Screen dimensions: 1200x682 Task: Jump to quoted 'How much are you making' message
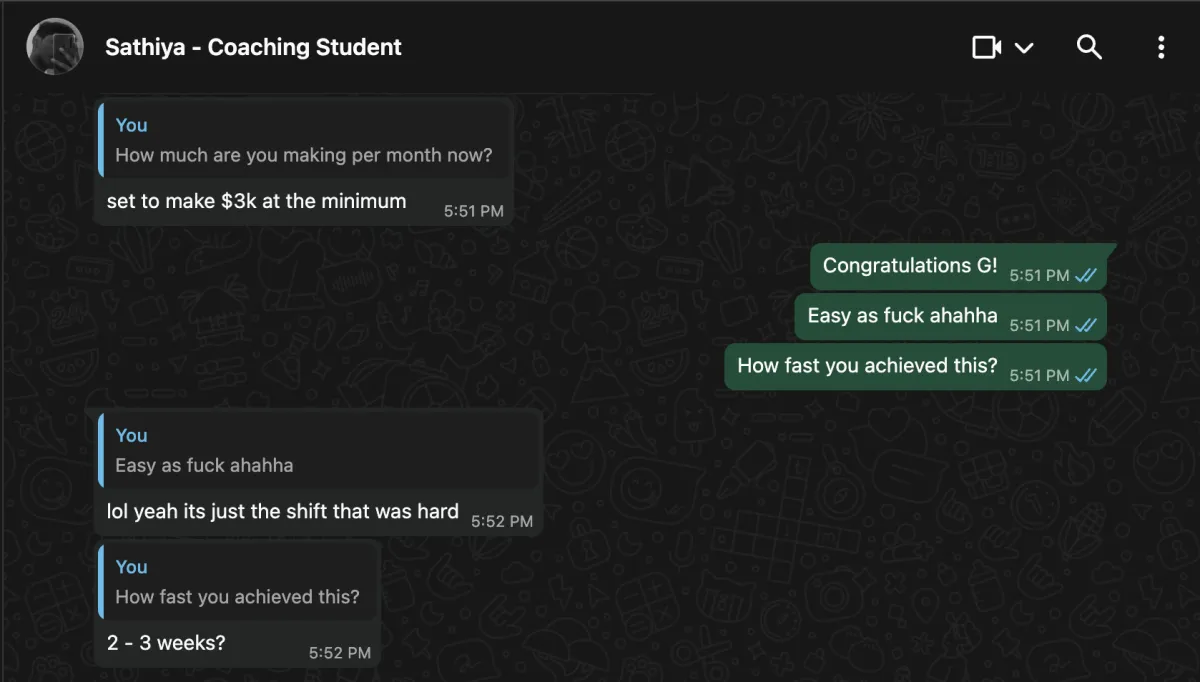pos(304,141)
